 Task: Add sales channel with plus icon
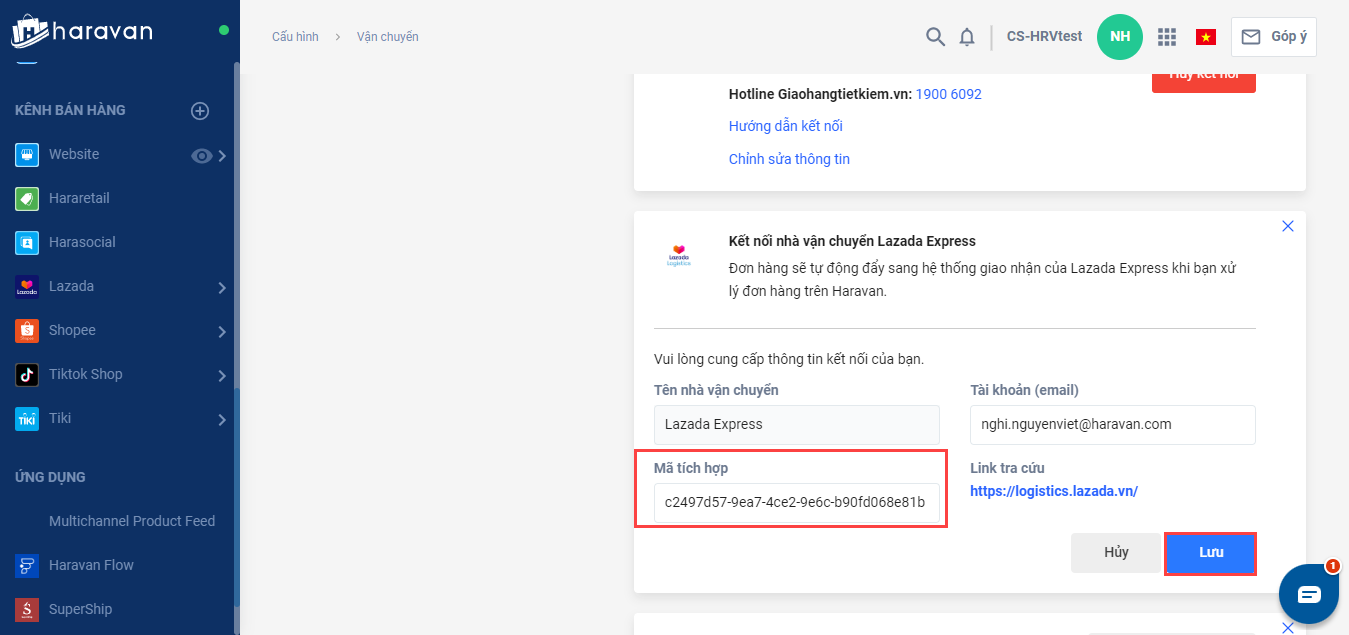[200, 111]
